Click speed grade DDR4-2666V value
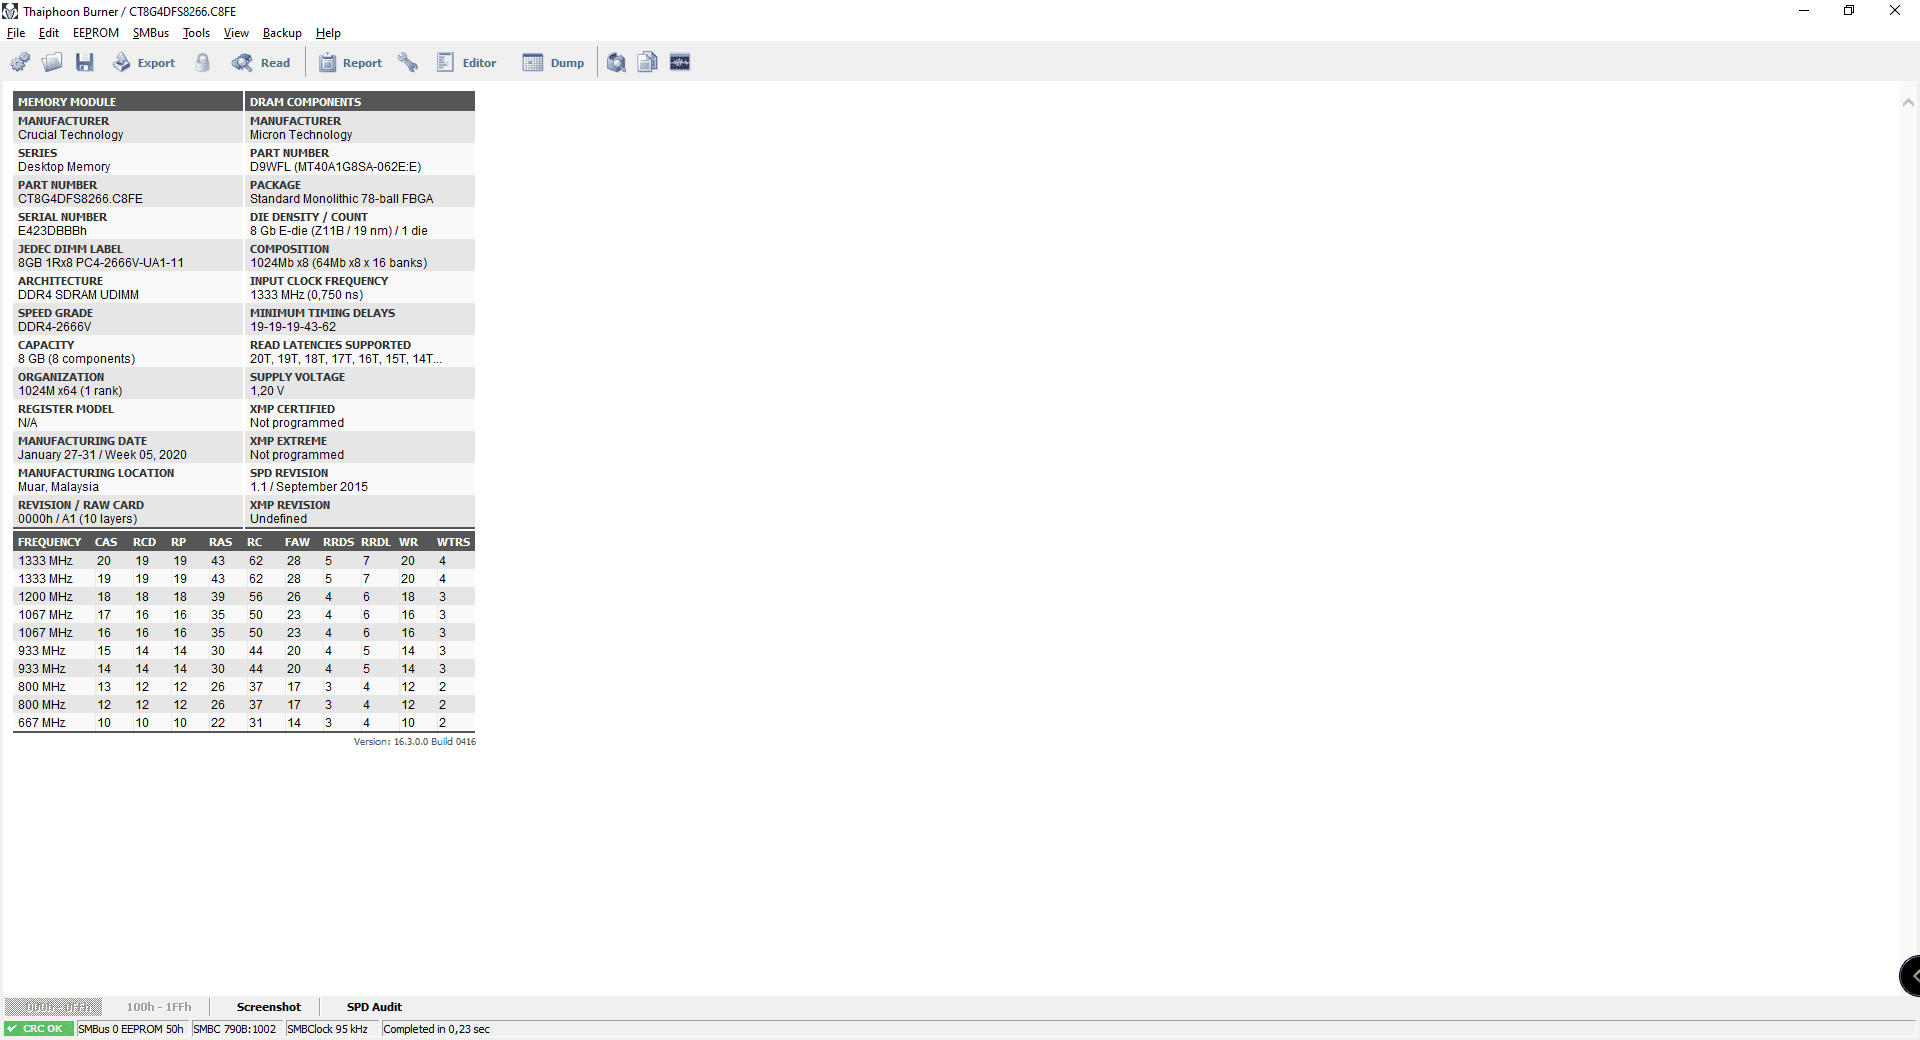 click(54, 327)
